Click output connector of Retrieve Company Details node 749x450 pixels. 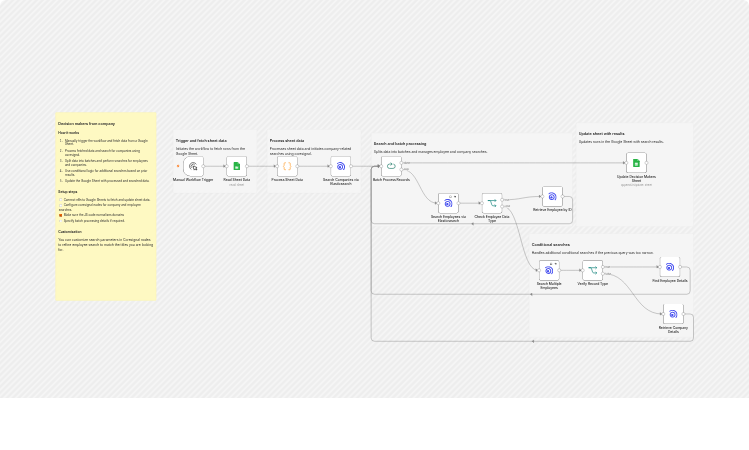684,314
